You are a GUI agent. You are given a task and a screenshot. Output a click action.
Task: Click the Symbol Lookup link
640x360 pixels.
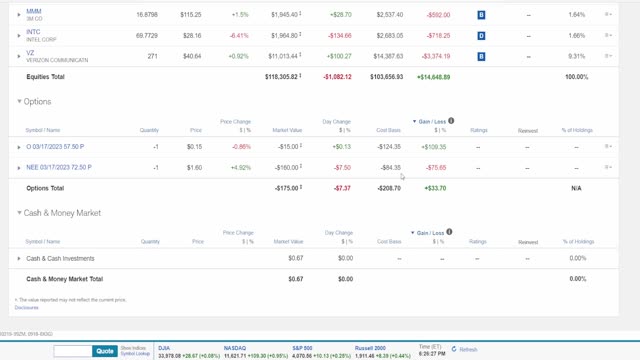tap(135, 353)
